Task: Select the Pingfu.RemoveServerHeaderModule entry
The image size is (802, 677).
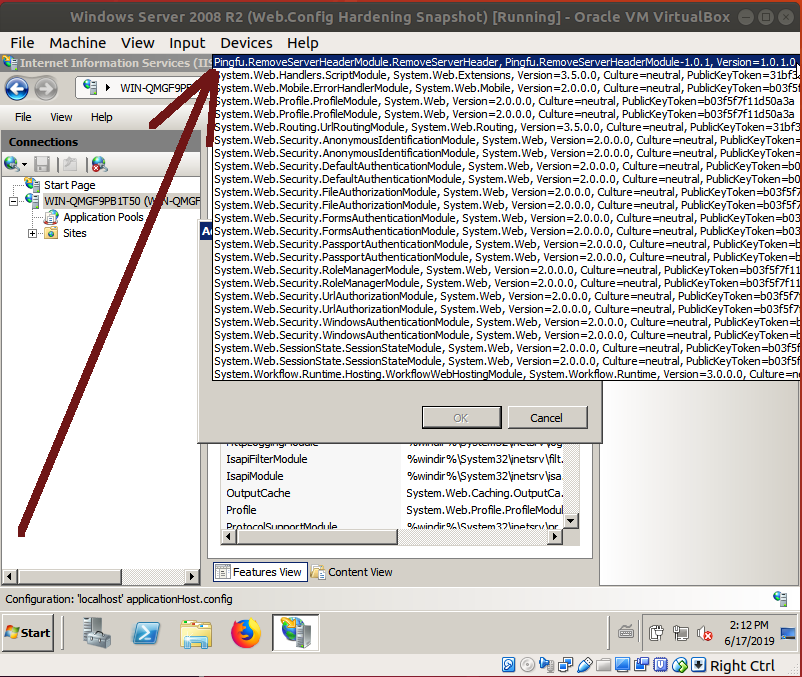Action: click(x=505, y=62)
